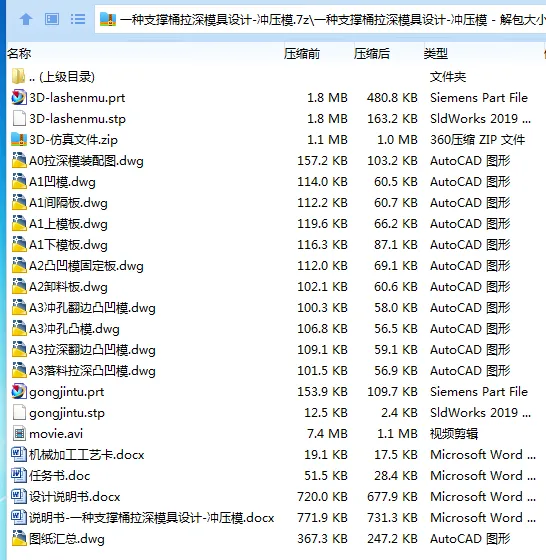The height and width of the screenshot is (560, 546).
Task: Select the file name A2凸凹模固定板.dwg
Action: [86, 266]
